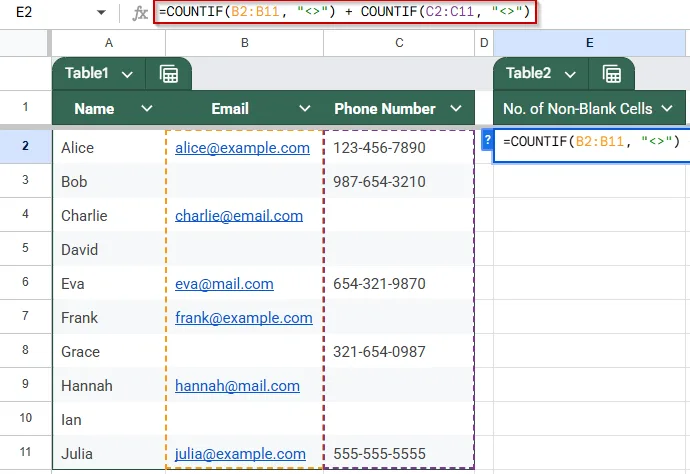Open hannah@mail.com email link
The image size is (690, 474).
point(238,386)
